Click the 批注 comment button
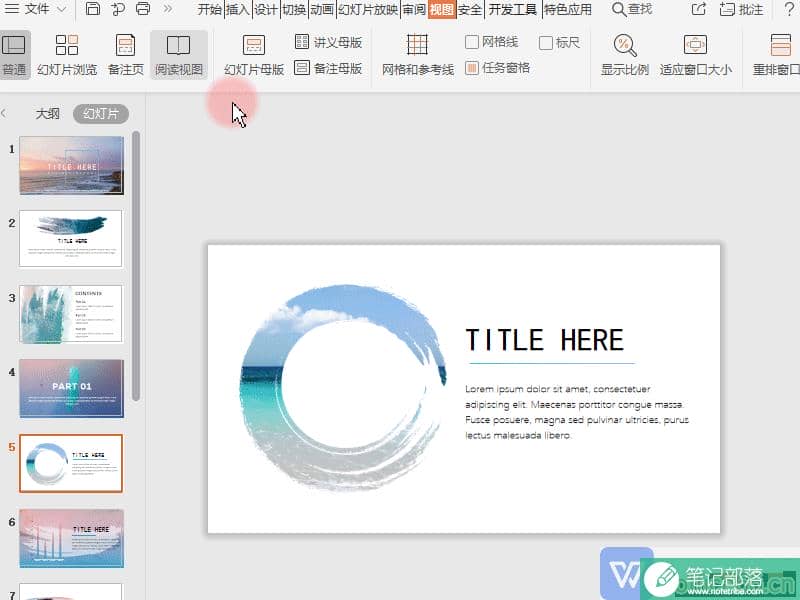 pyautogui.click(x=741, y=9)
